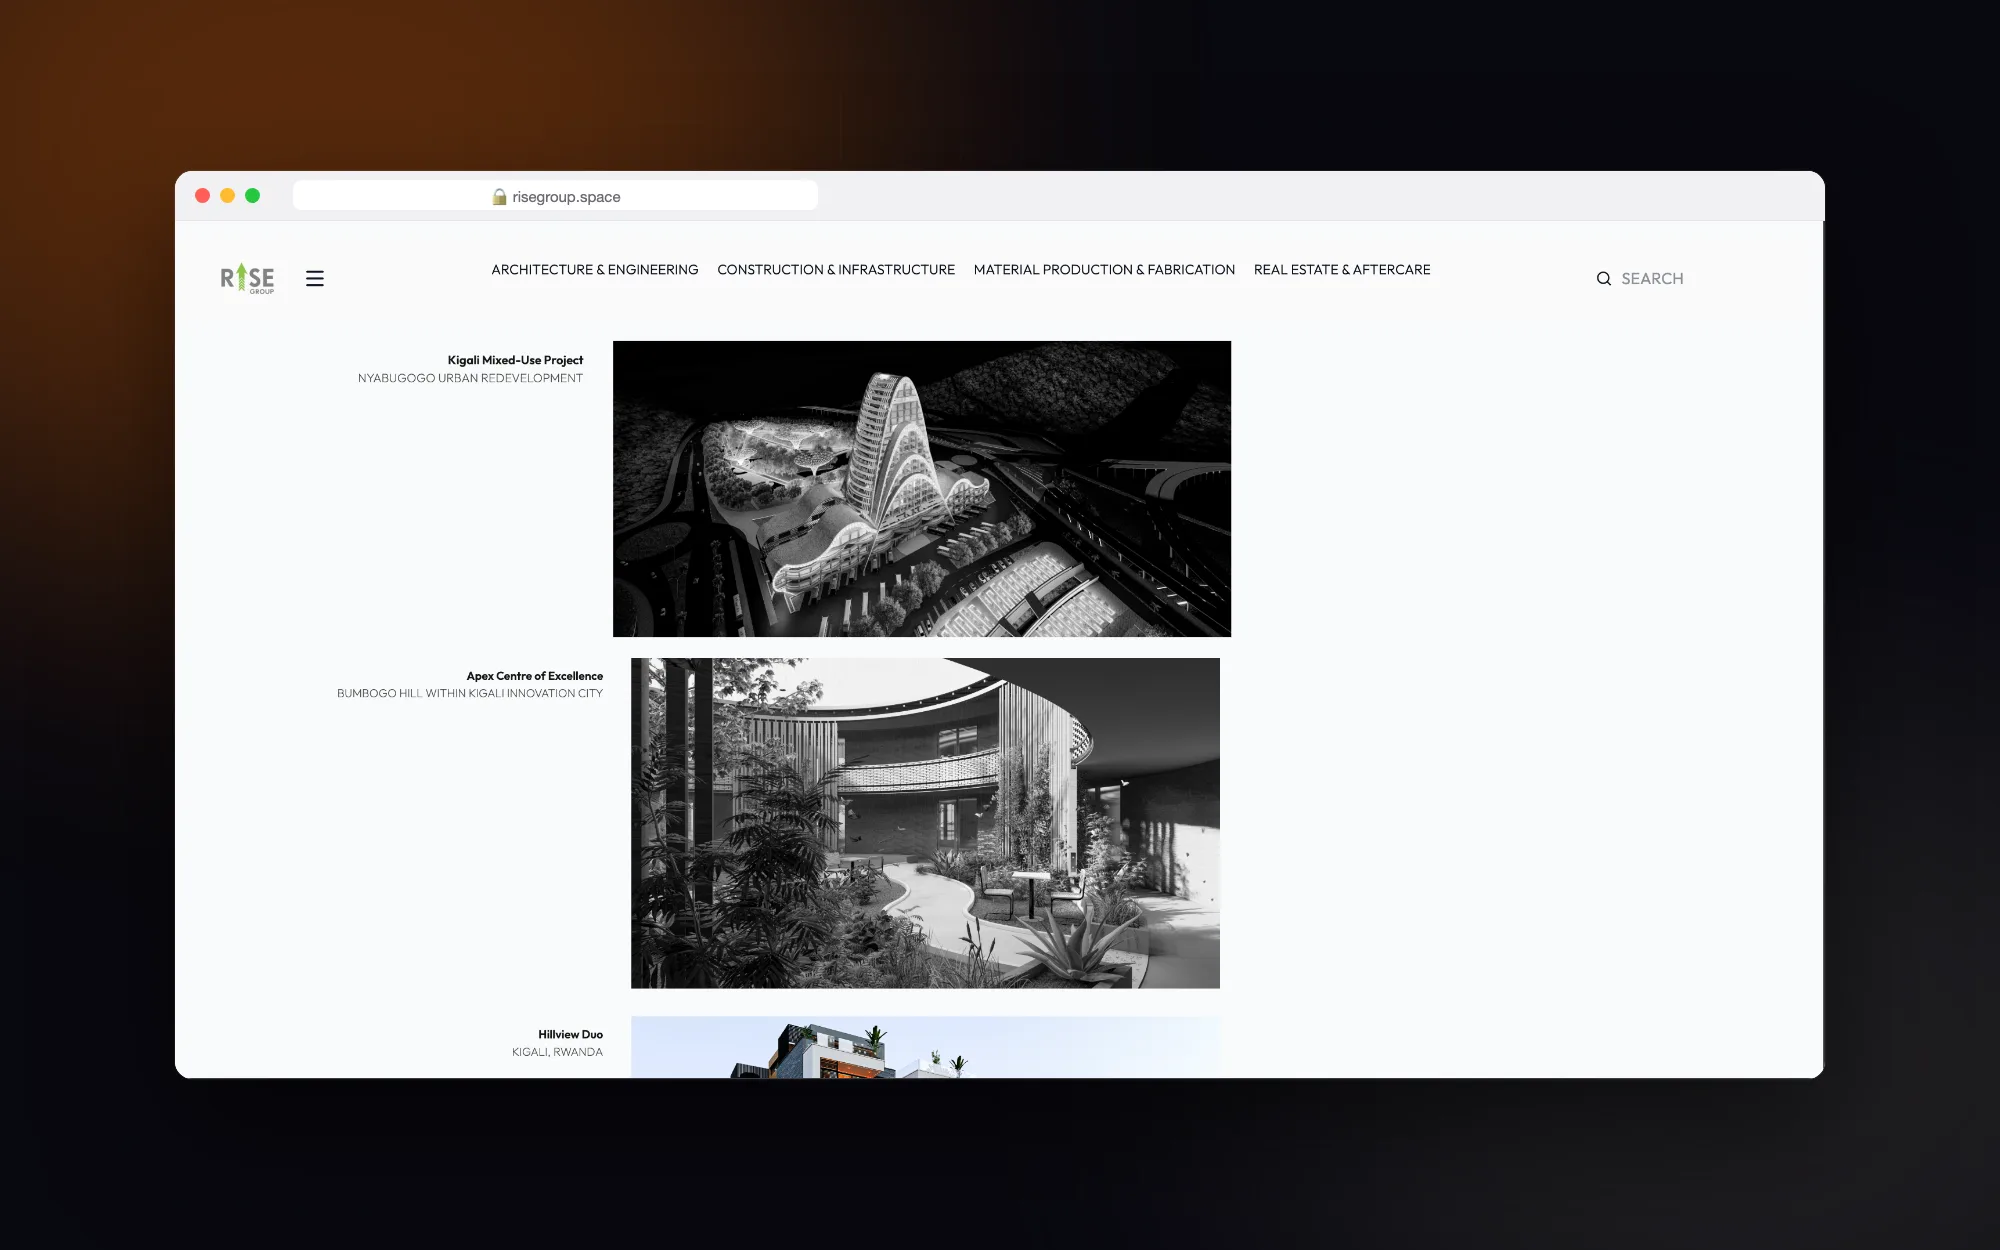Maximize window with green button
Image resolution: width=2000 pixels, height=1250 pixels.
(252, 196)
